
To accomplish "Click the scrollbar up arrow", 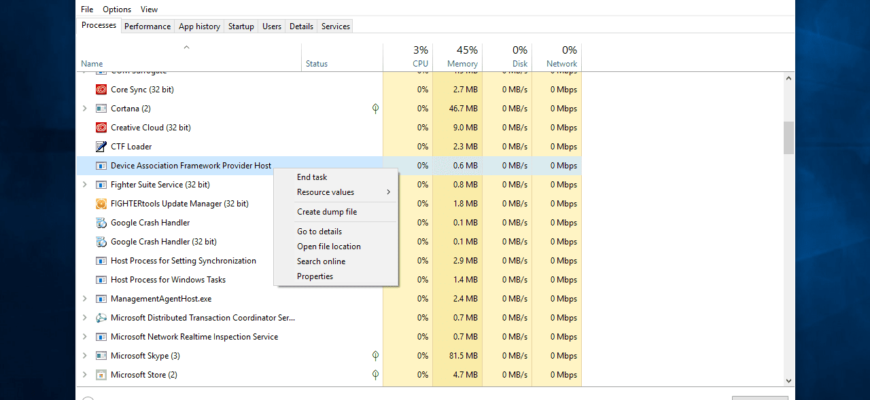I will point(788,78).
